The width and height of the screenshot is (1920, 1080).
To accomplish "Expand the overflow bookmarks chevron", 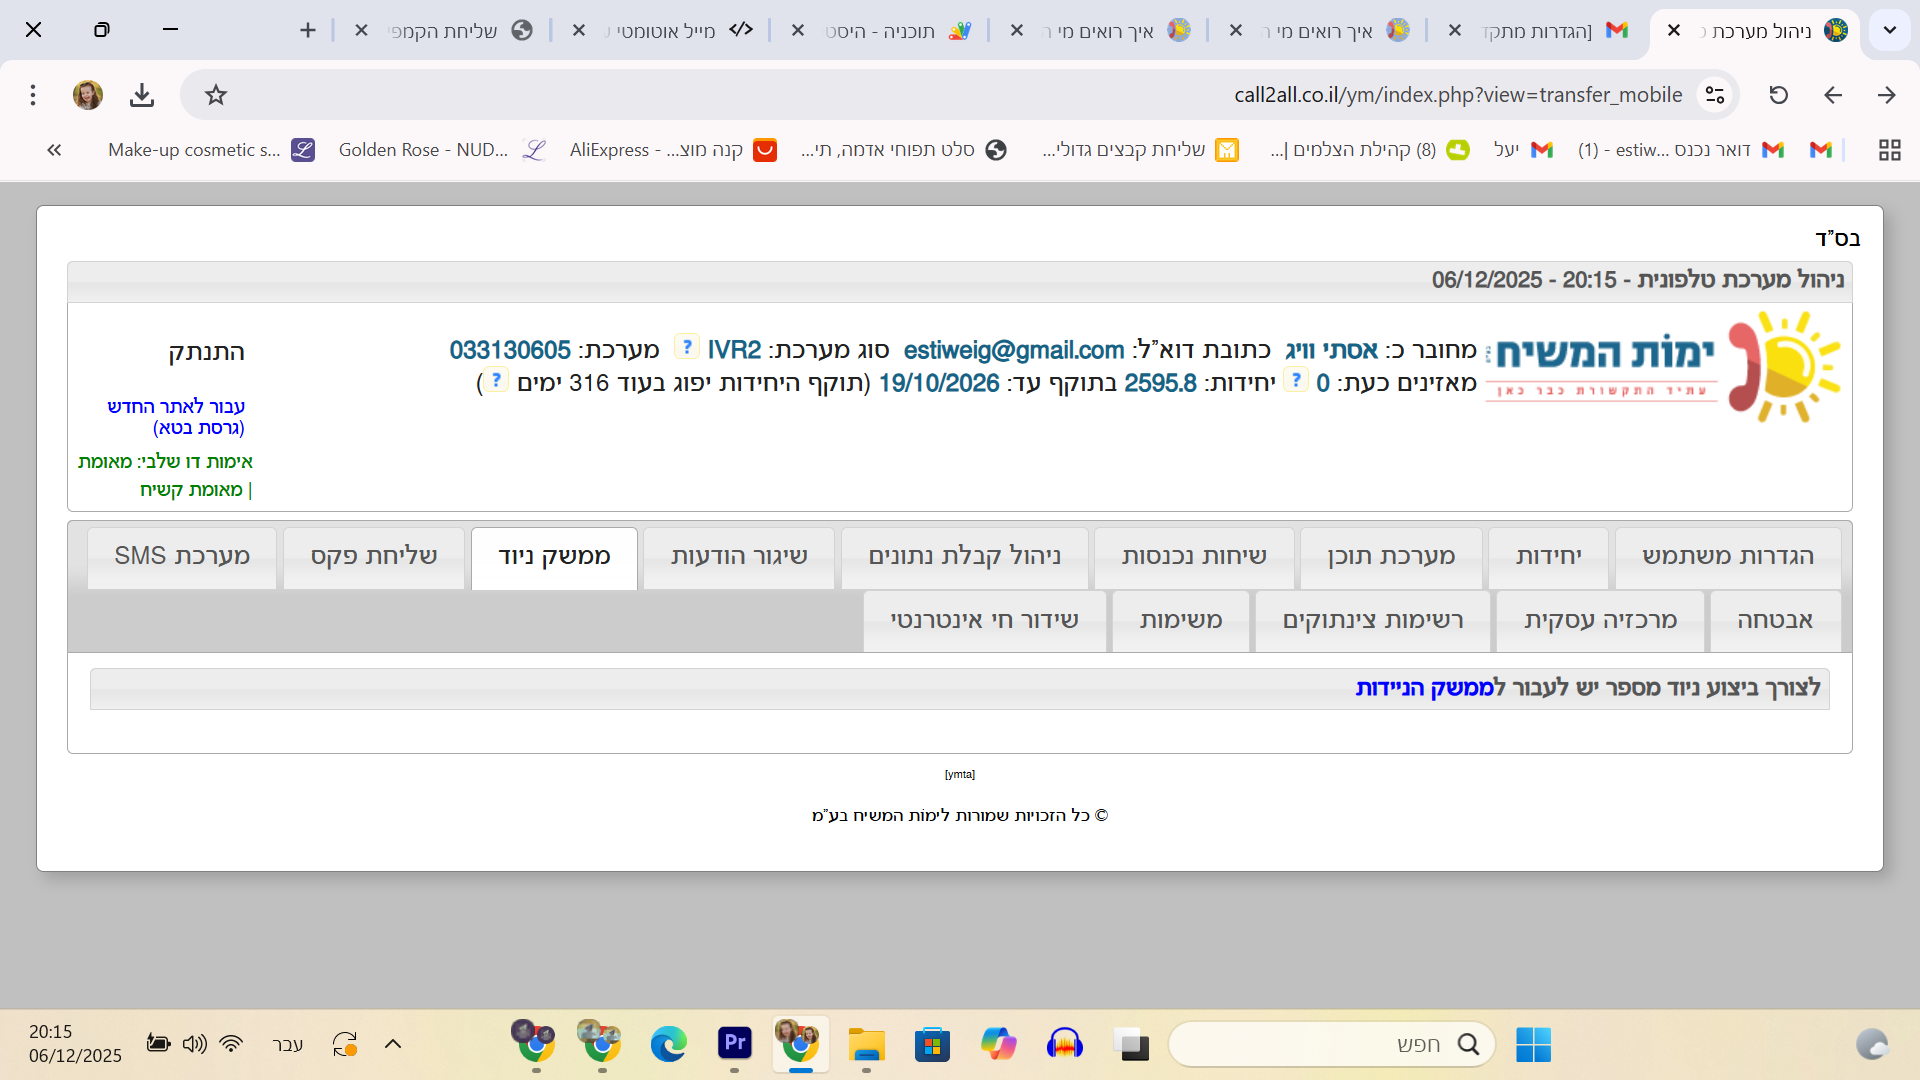I will (x=54, y=150).
